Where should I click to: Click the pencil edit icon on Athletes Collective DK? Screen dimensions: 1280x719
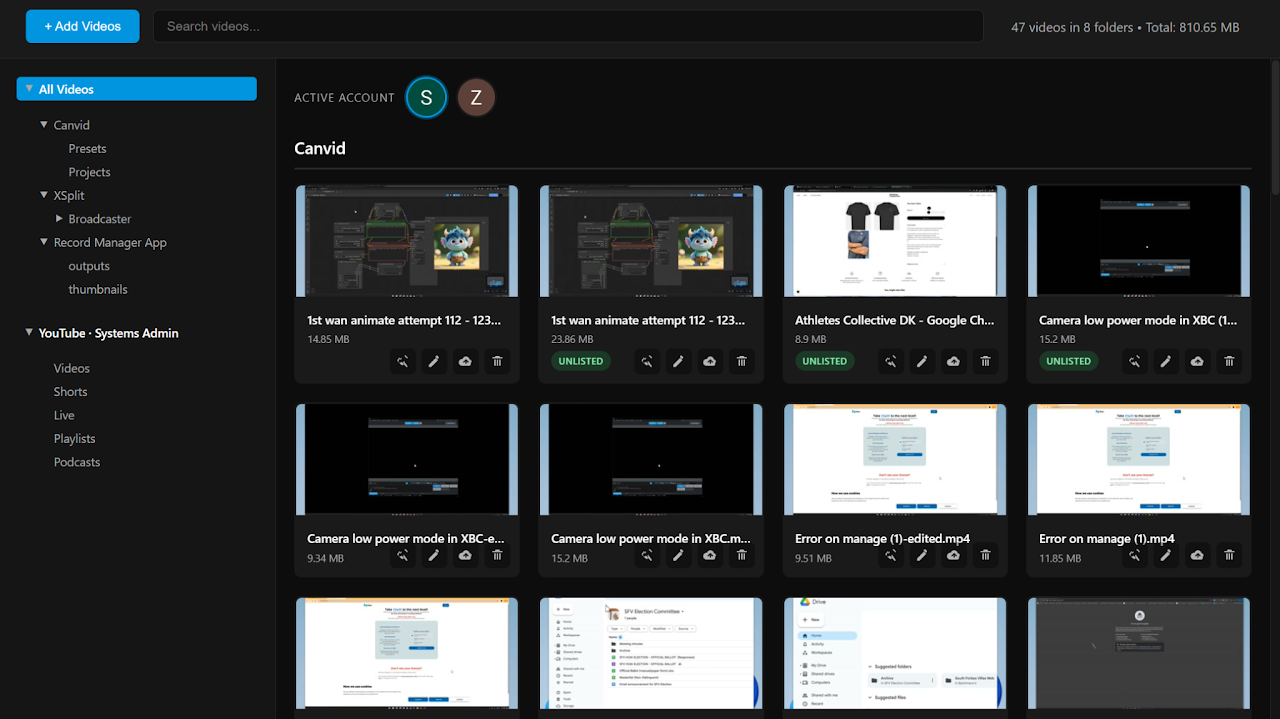pos(921,361)
